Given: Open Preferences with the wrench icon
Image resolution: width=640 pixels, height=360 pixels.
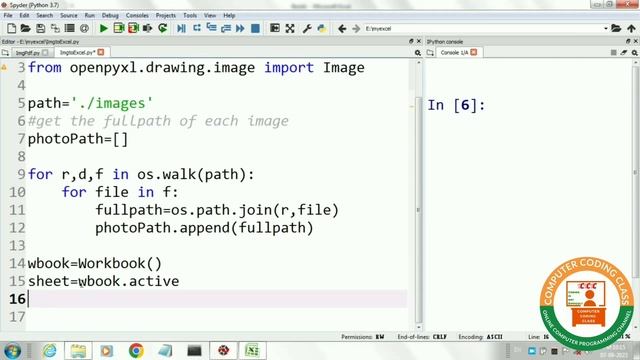Looking at the screenshot, I should pos(307,28).
